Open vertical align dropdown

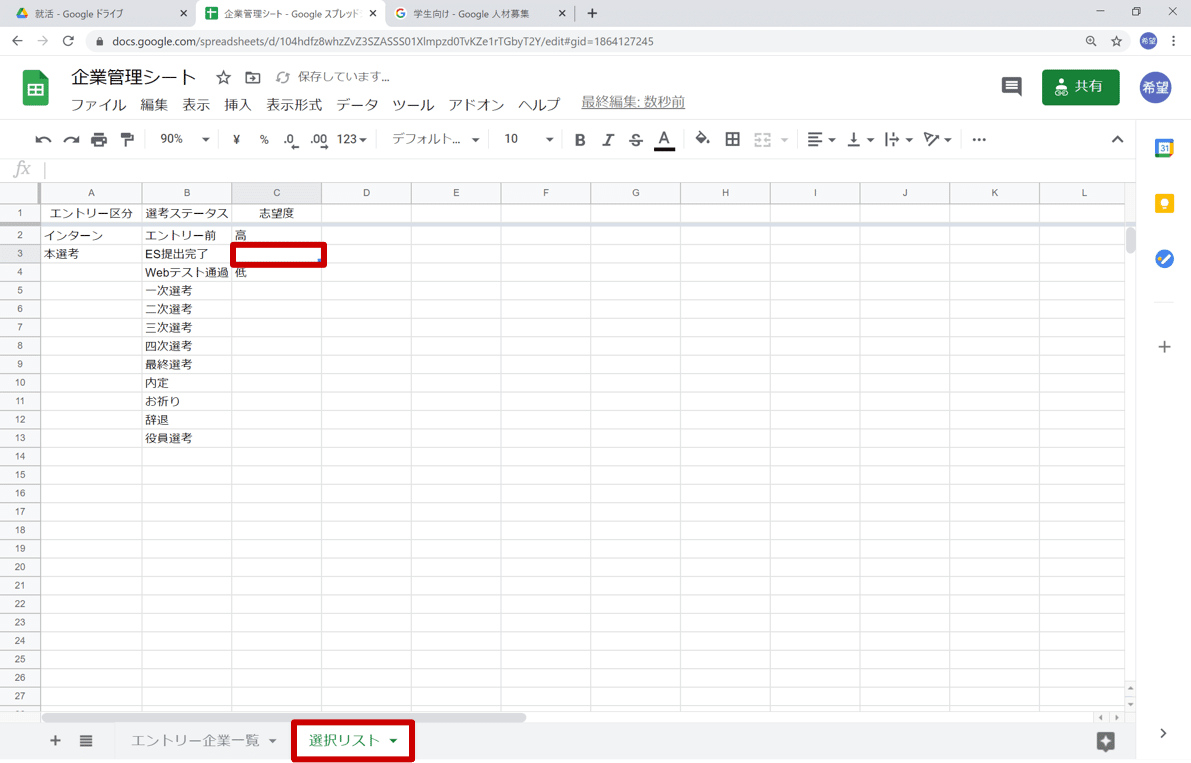coord(860,140)
